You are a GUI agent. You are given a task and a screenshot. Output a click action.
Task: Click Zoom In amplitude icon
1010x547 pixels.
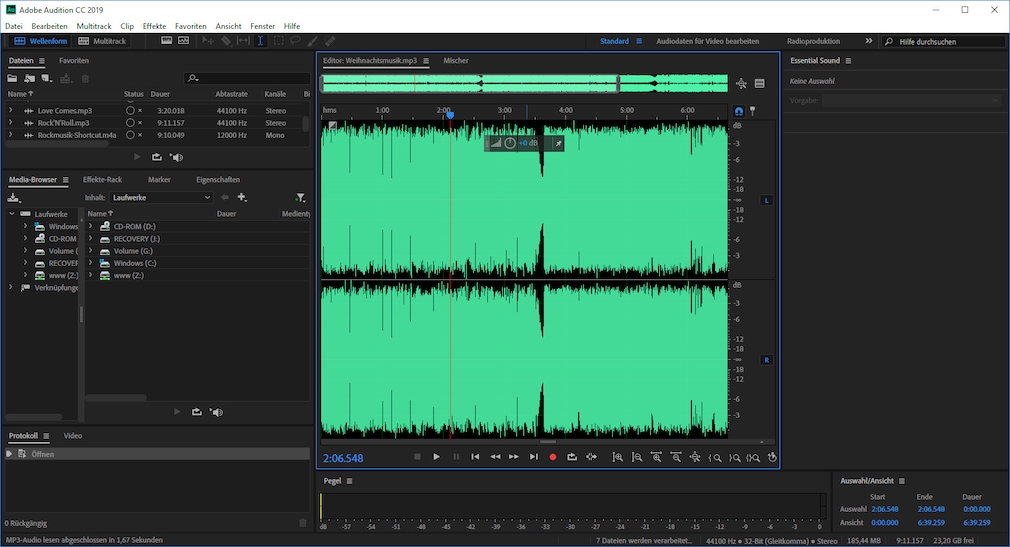tap(617, 457)
